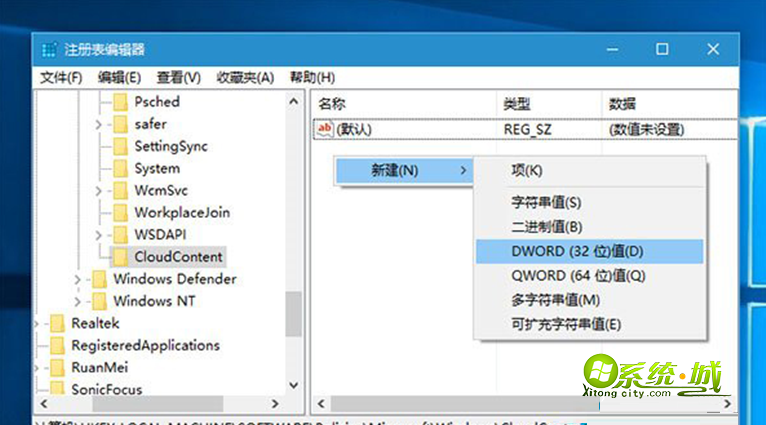The width and height of the screenshot is (766, 425).
Task: Click tree pane scroll up arrow
Action: point(294,102)
